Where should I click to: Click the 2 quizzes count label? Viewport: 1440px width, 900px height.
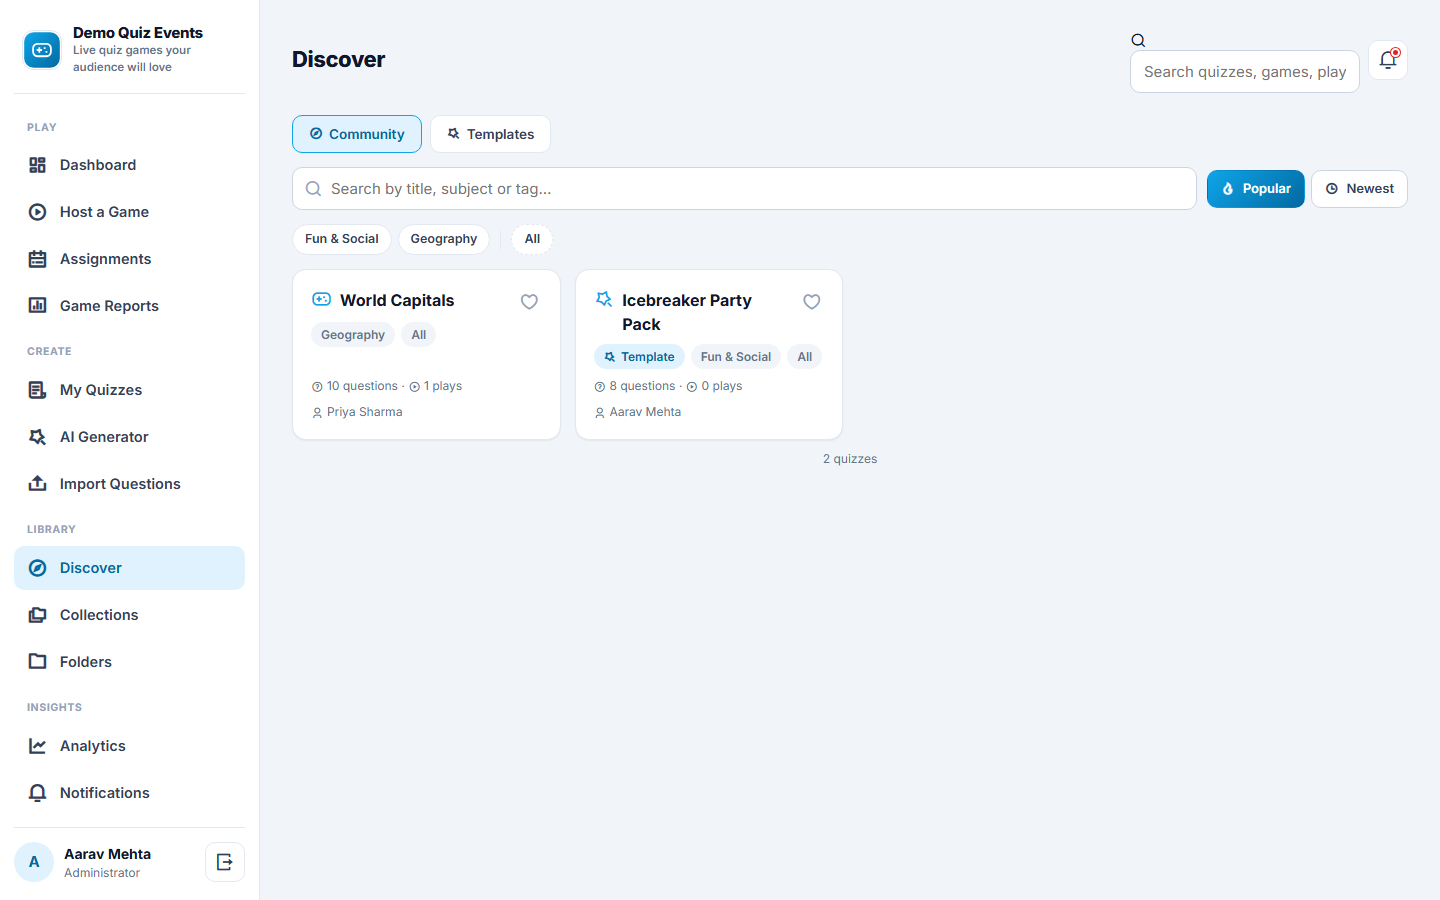850,459
